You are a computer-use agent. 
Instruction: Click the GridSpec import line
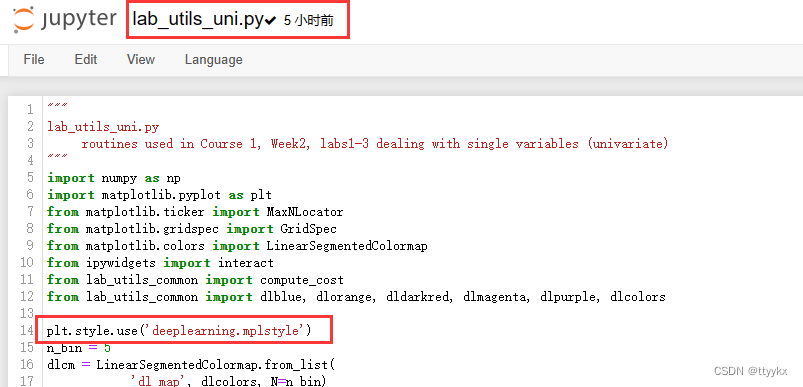pyautogui.click(x=192, y=229)
